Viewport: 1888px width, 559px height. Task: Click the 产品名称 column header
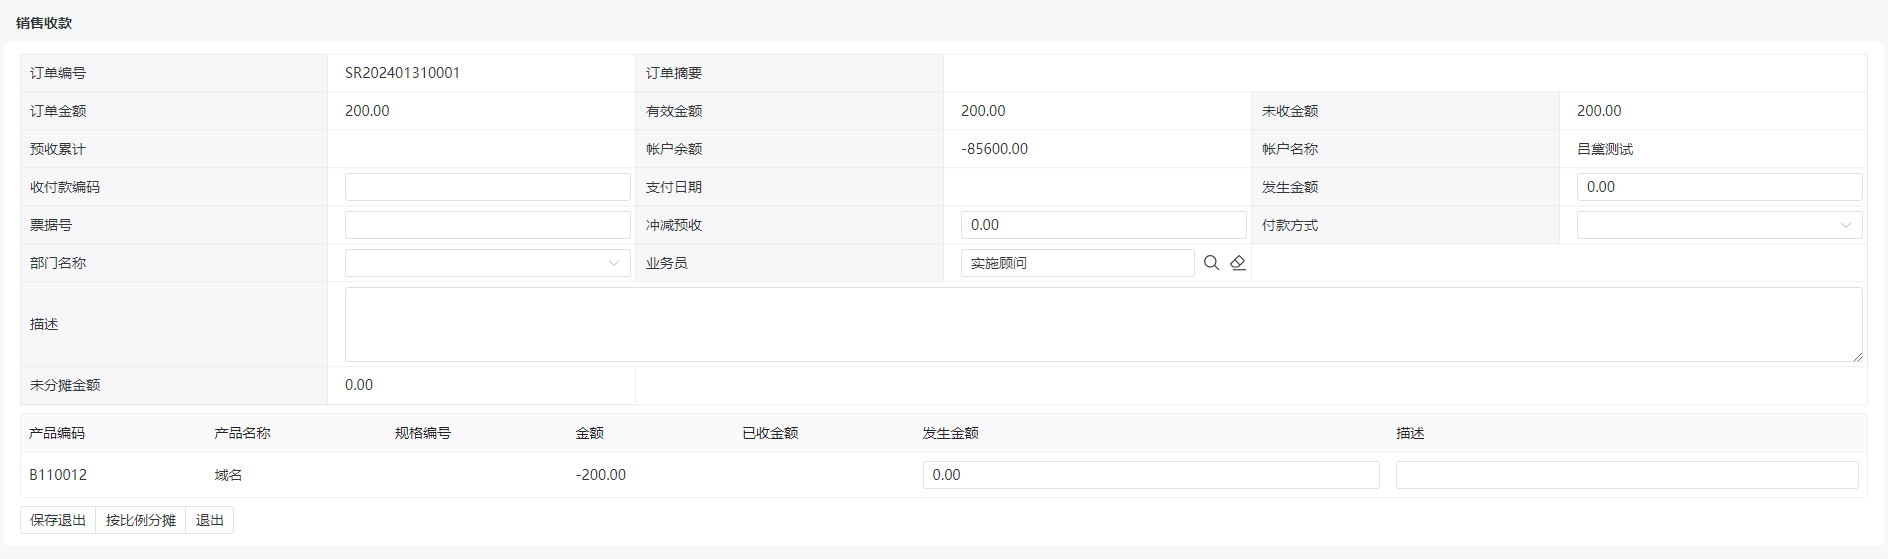point(242,433)
